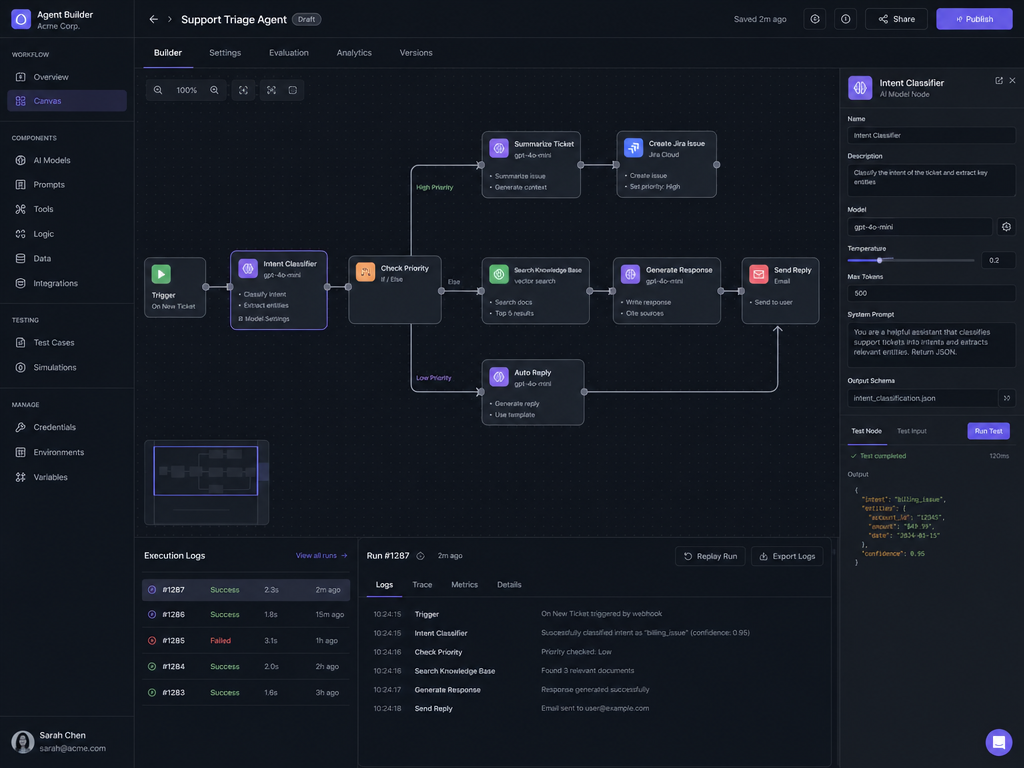Switch to the Test Input tab
The image size is (1024, 768).
[911, 431]
